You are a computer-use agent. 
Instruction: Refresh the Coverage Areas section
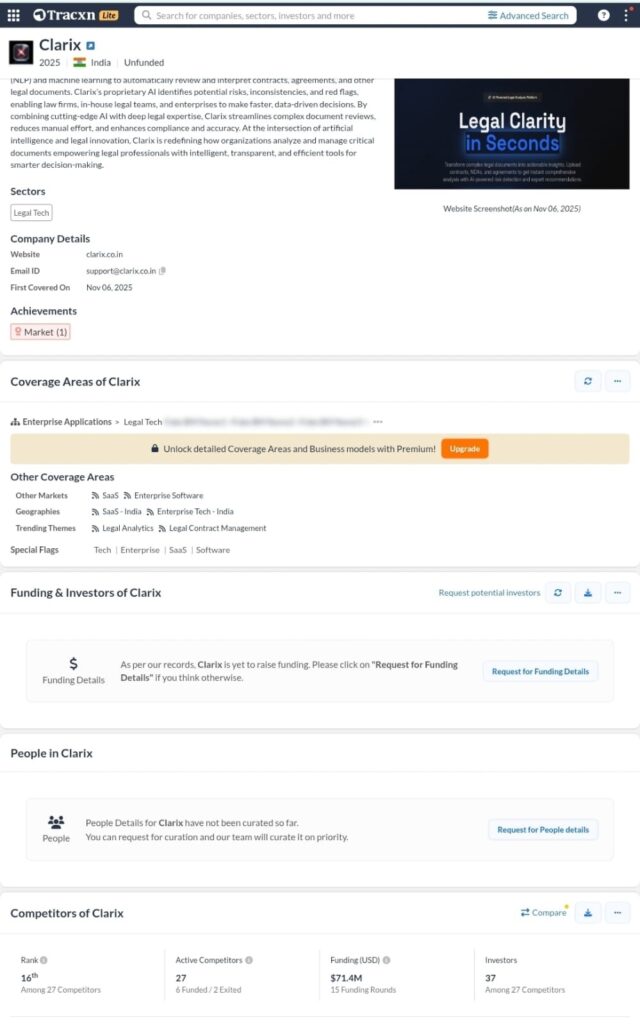pyautogui.click(x=587, y=381)
